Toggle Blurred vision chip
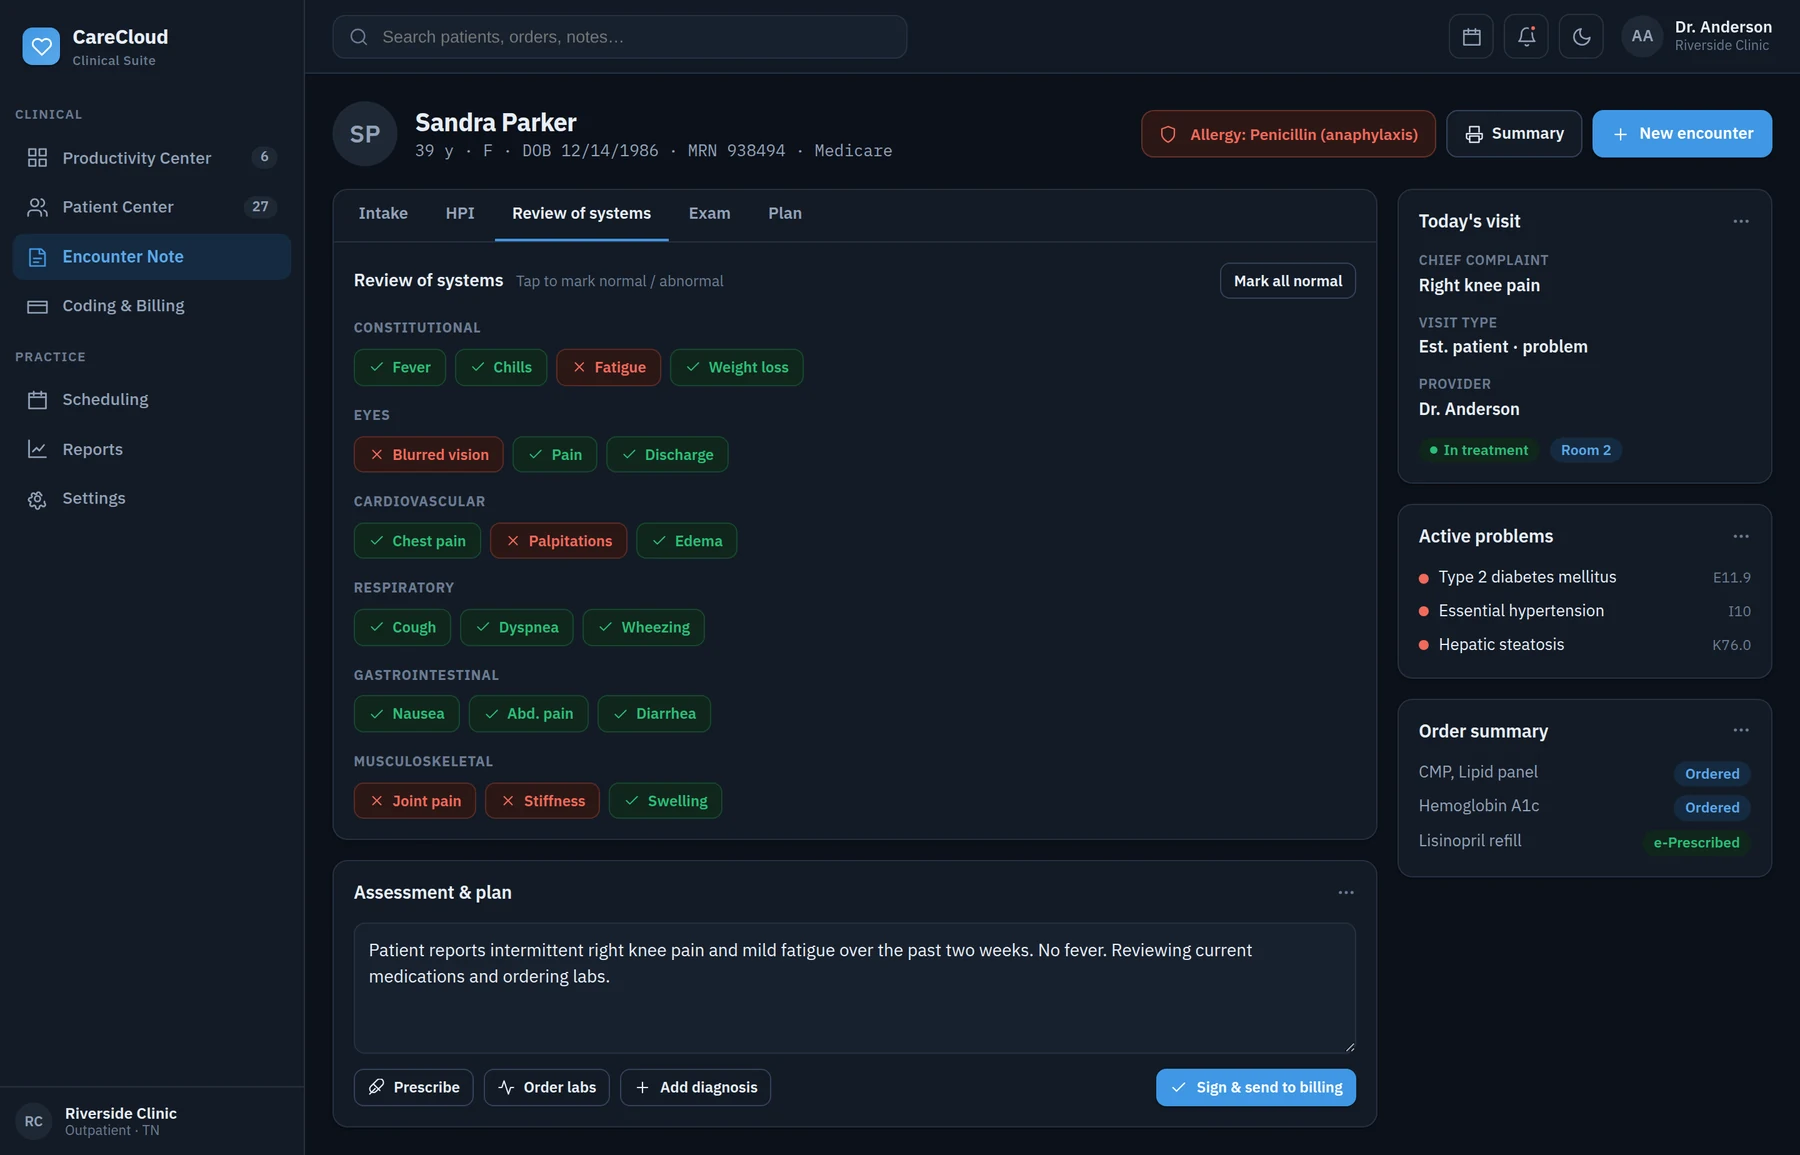 (429, 455)
